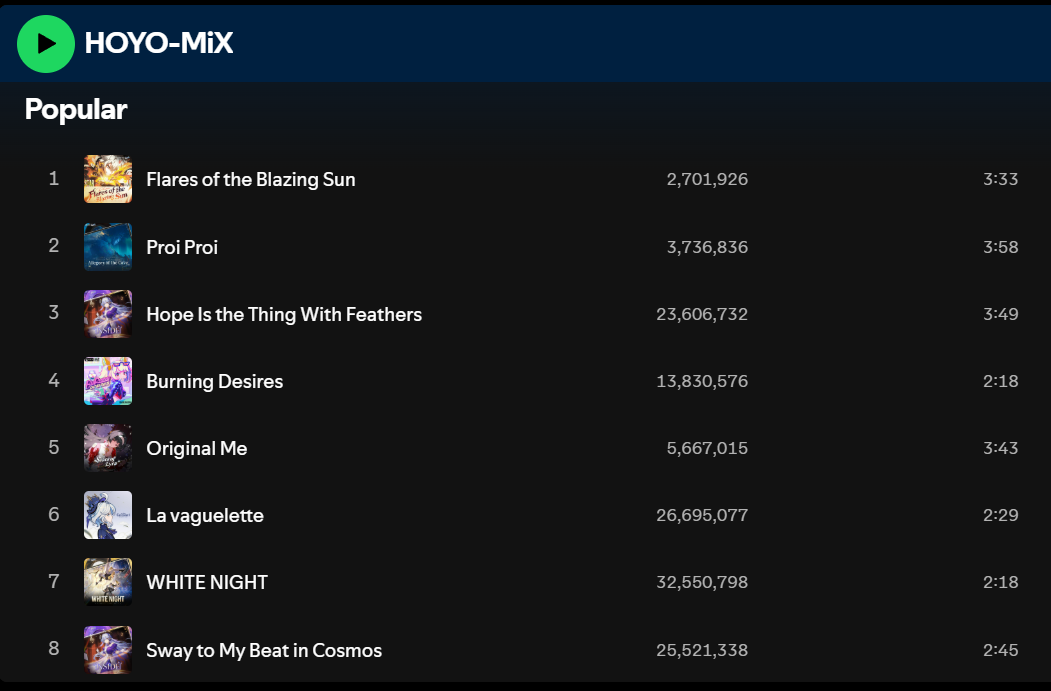Select the Original Me track name
The image size is (1051, 691).
point(196,448)
